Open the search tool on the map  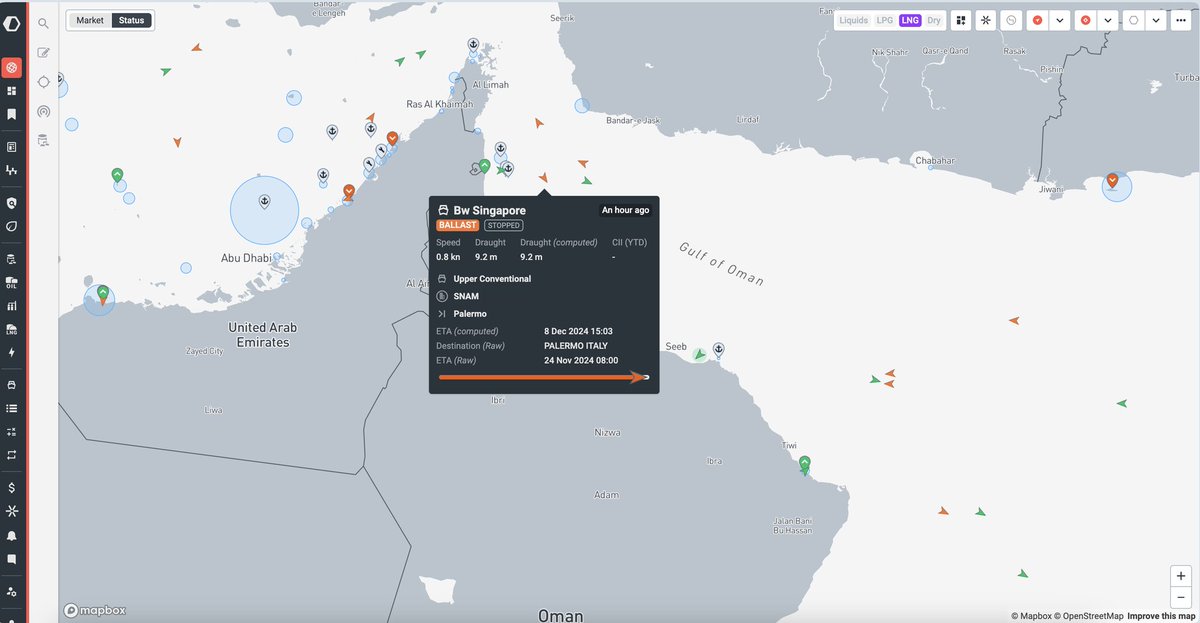click(x=43, y=23)
